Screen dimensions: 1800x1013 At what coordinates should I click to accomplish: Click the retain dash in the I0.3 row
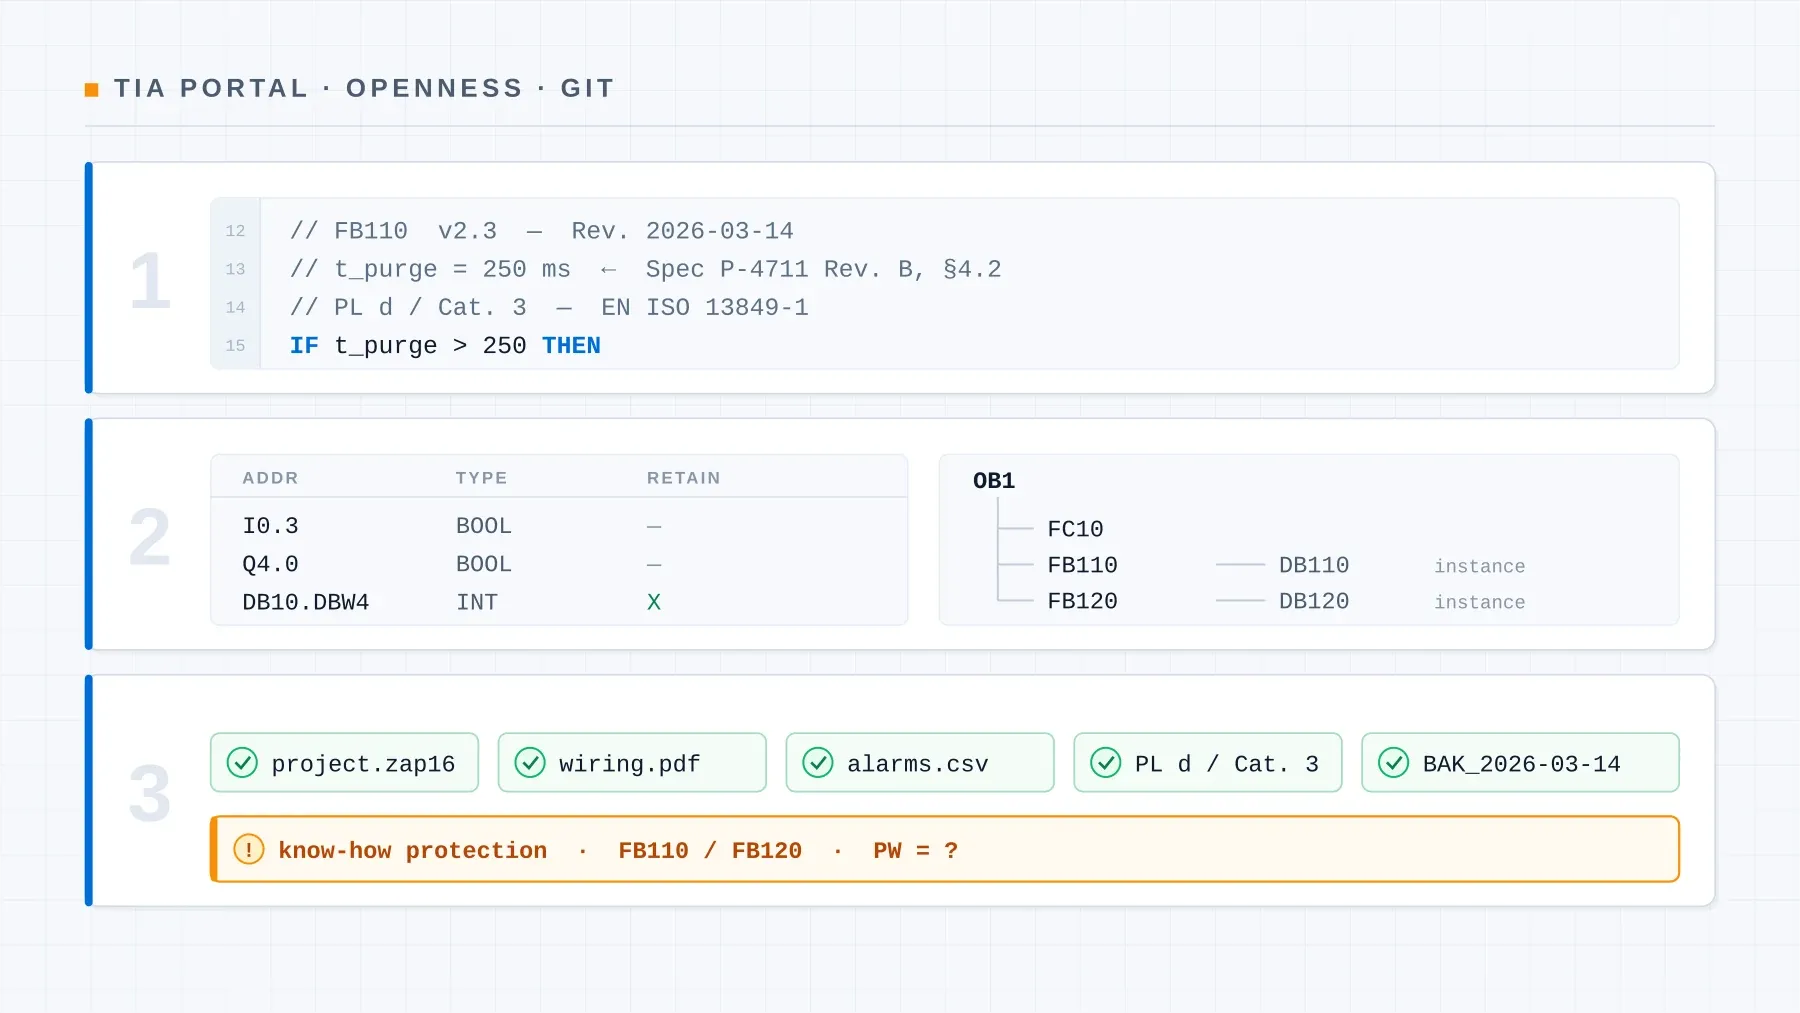(654, 526)
